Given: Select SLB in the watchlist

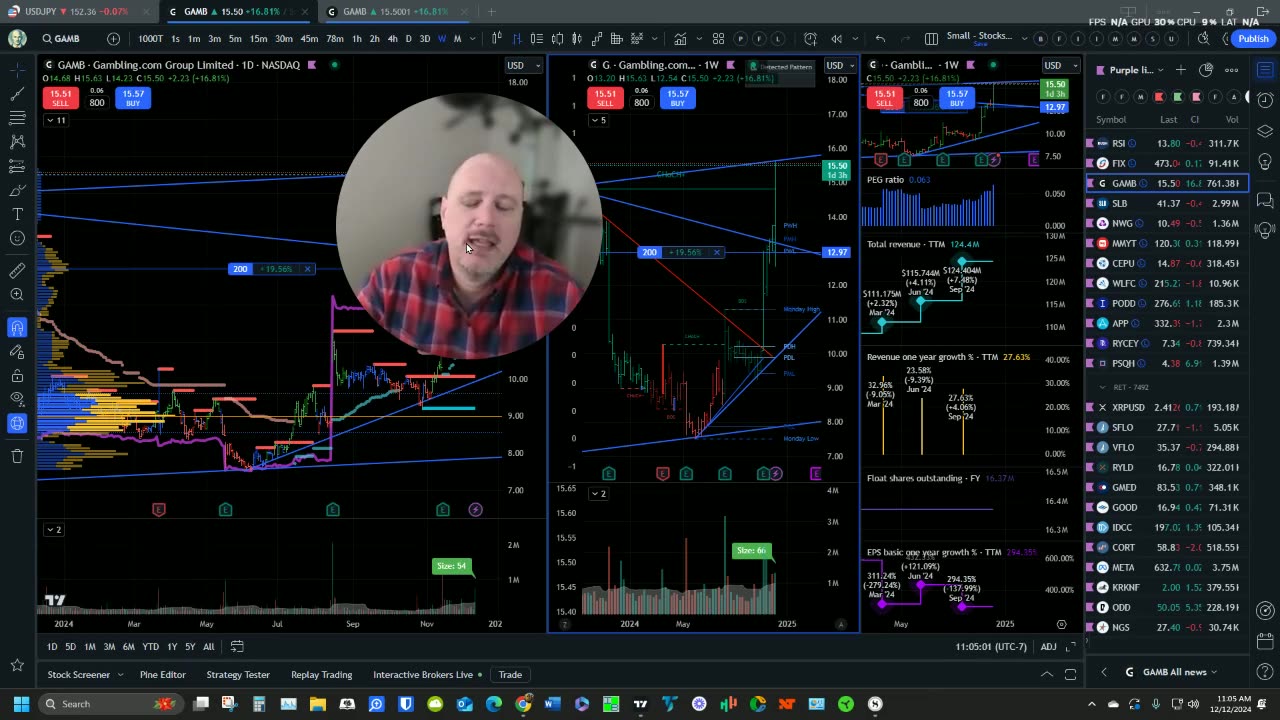Looking at the screenshot, I should pos(1167,203).
